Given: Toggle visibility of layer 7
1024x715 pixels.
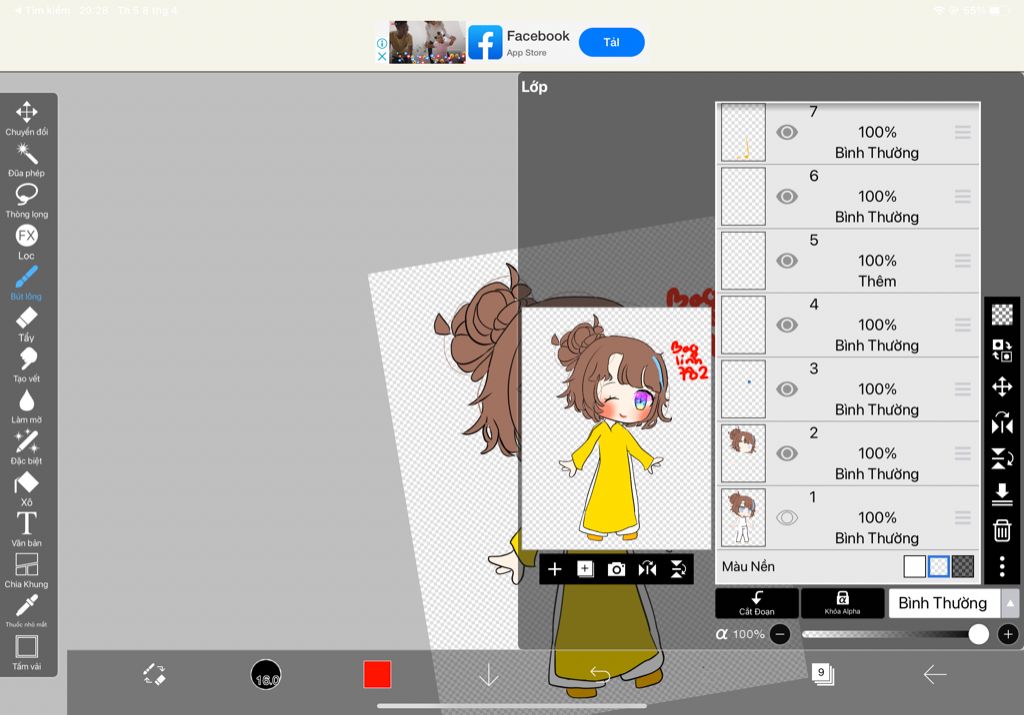Looking at the screenshot, I should point(787,133).
